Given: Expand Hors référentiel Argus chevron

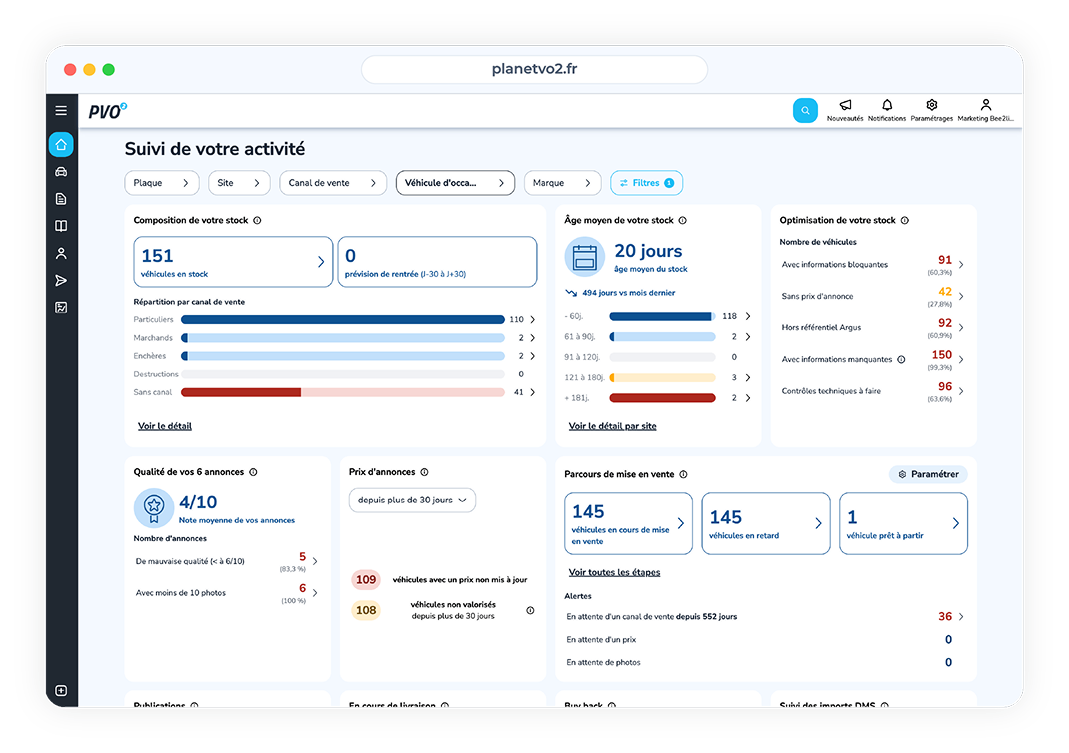Looking at the screenshot, I should 961,327.
